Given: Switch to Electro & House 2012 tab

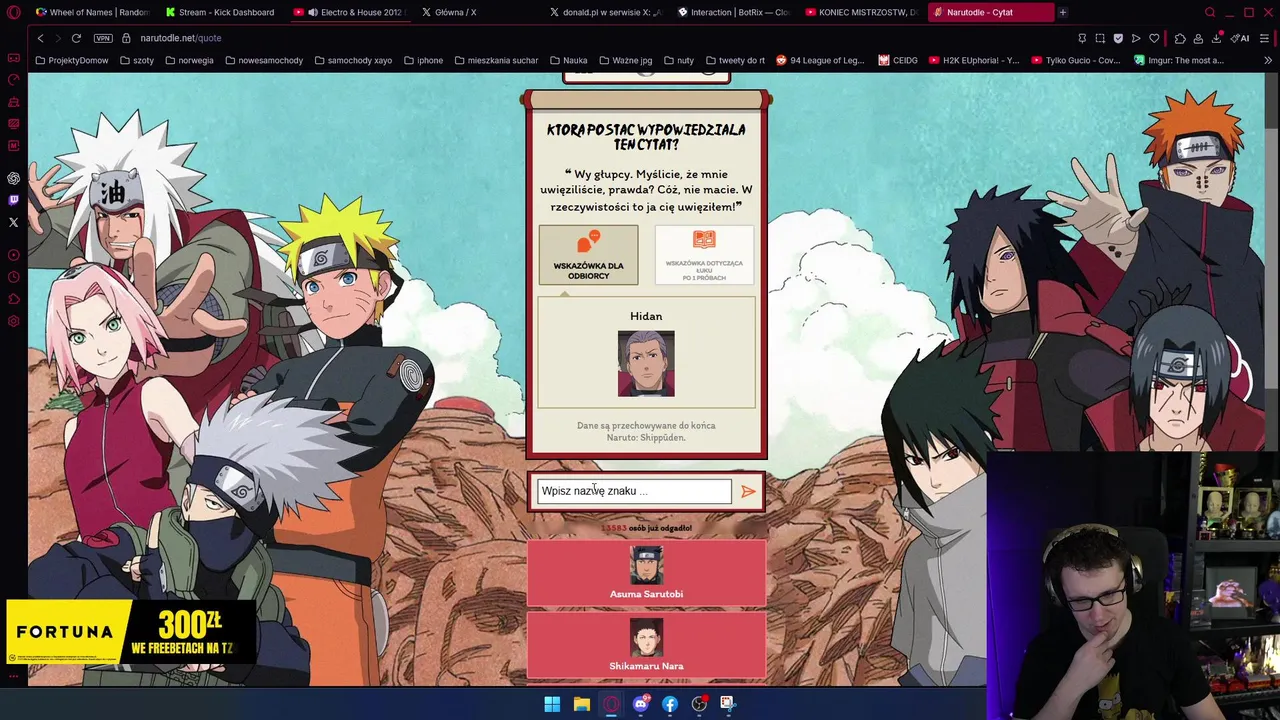Looking at the screenshot, I should (350, 12).
